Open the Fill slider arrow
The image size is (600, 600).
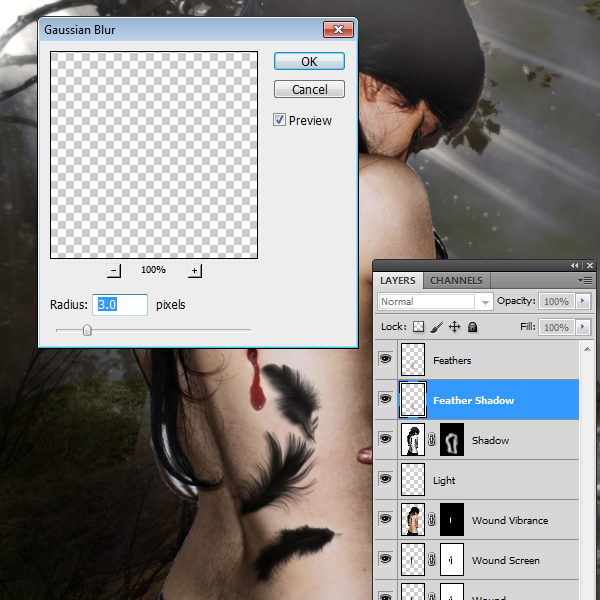pyautogui.click(x=583, y=327)
